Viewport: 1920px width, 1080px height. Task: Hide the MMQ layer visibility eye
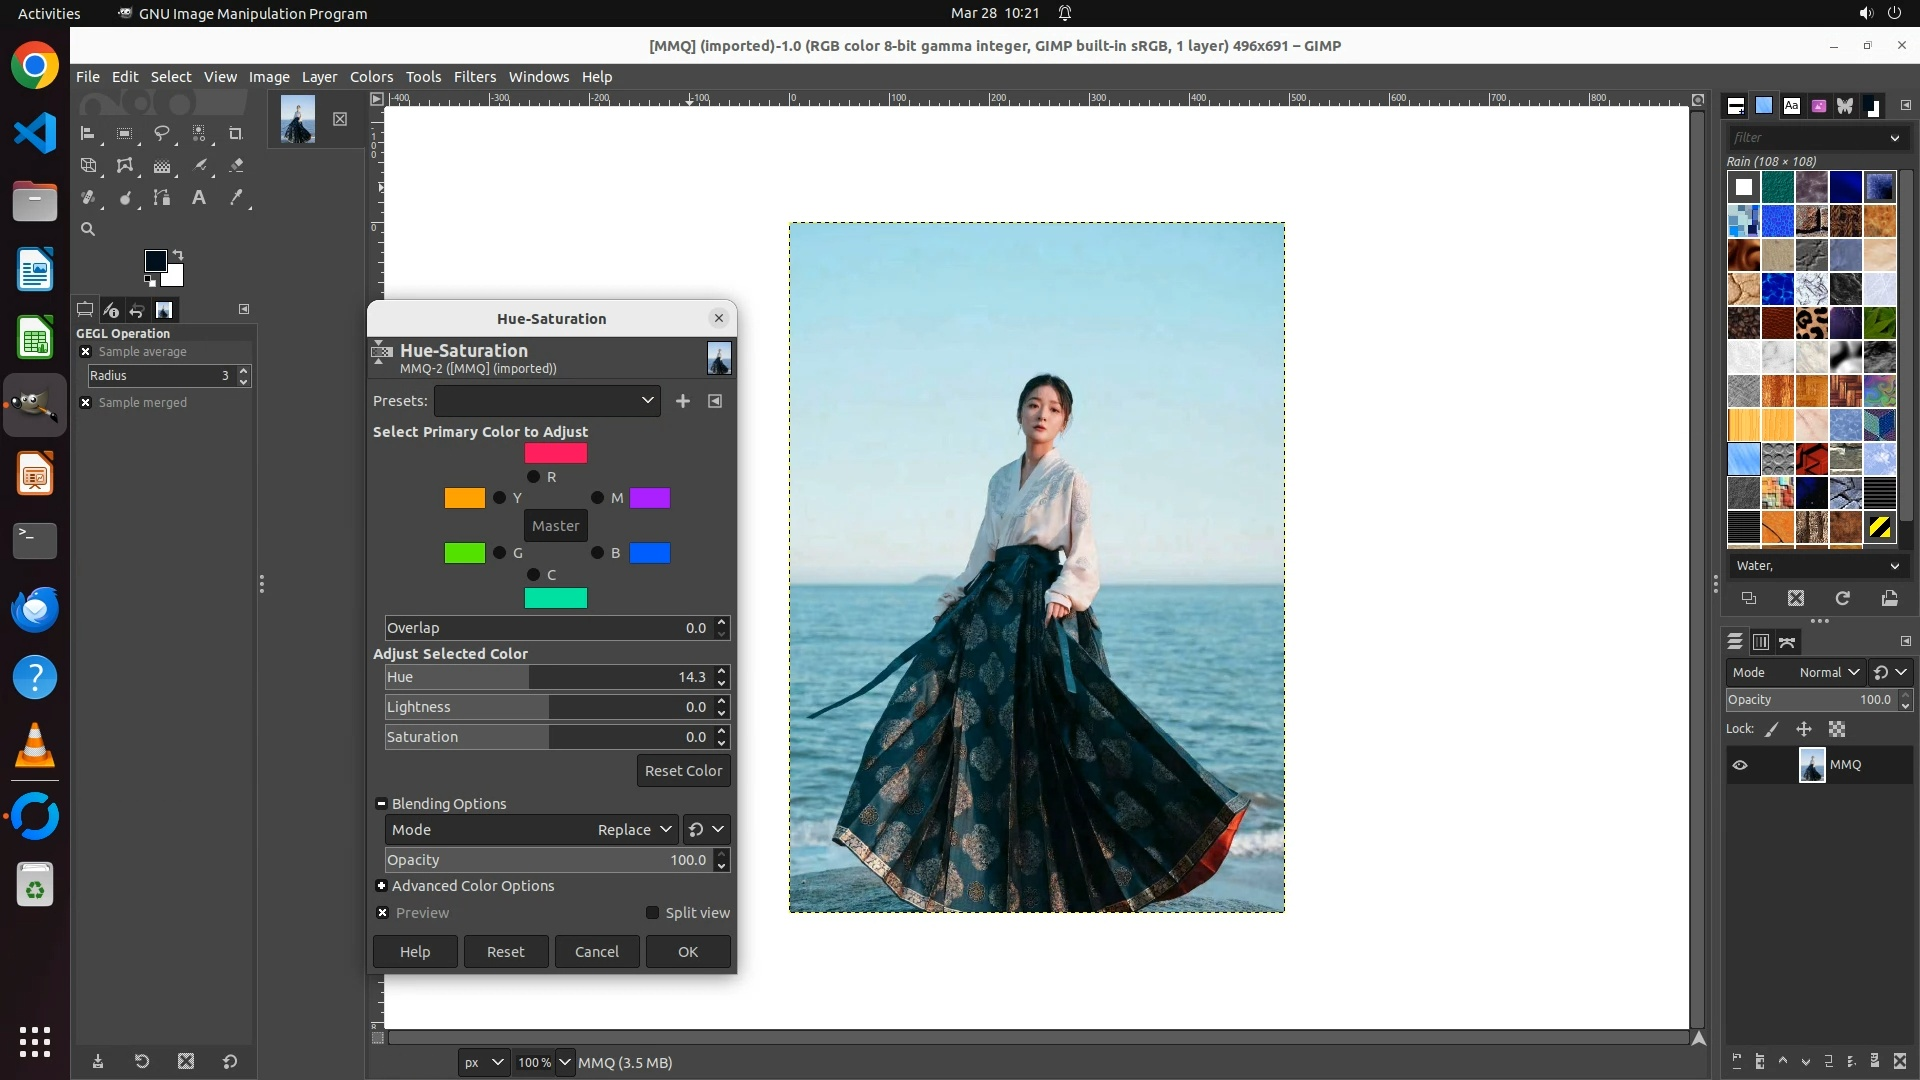pos(1740,765)
